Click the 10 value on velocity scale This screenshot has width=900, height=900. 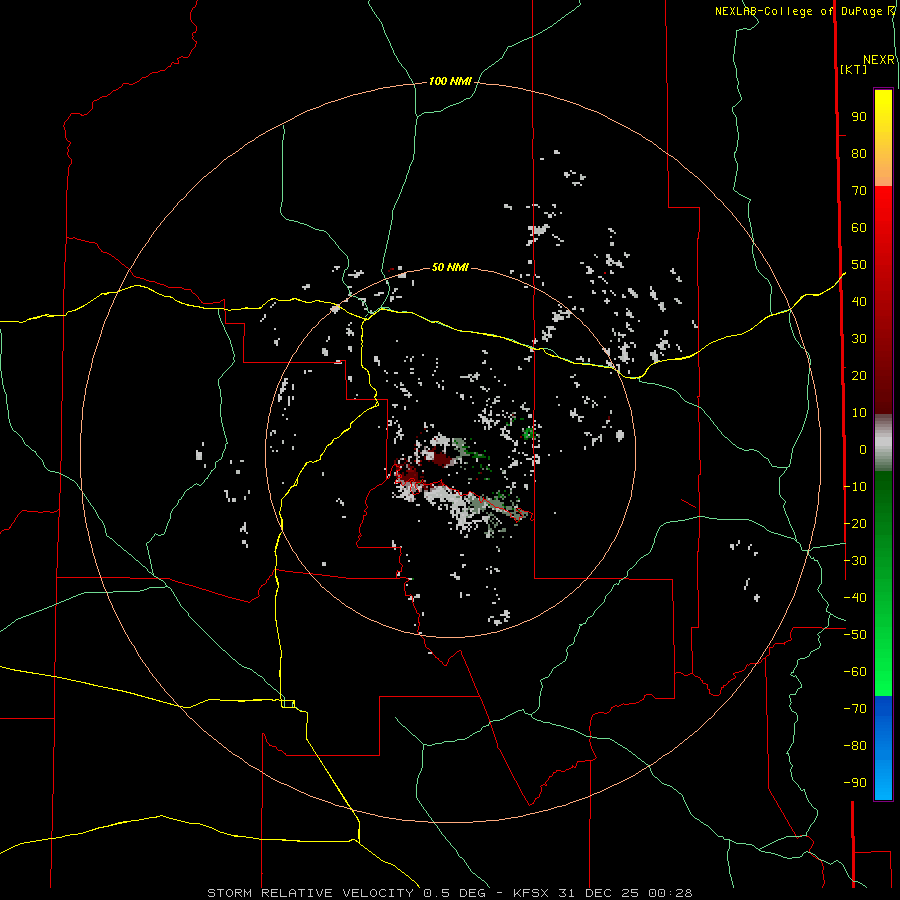coord(859,413)
